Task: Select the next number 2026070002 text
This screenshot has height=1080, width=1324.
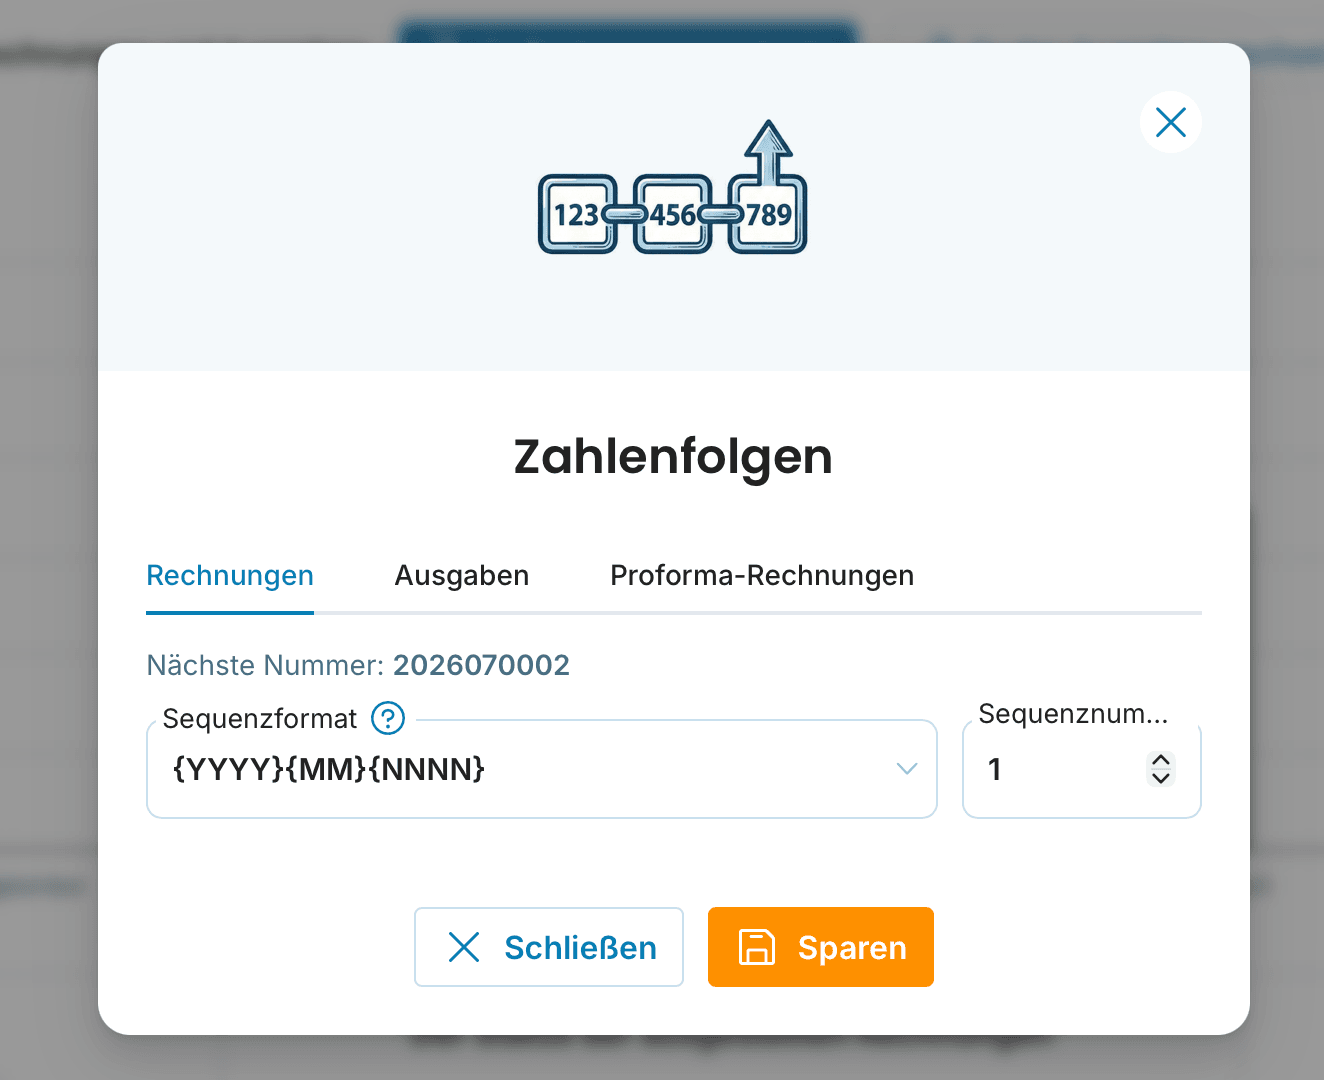Action: click(x=481, y=665)
